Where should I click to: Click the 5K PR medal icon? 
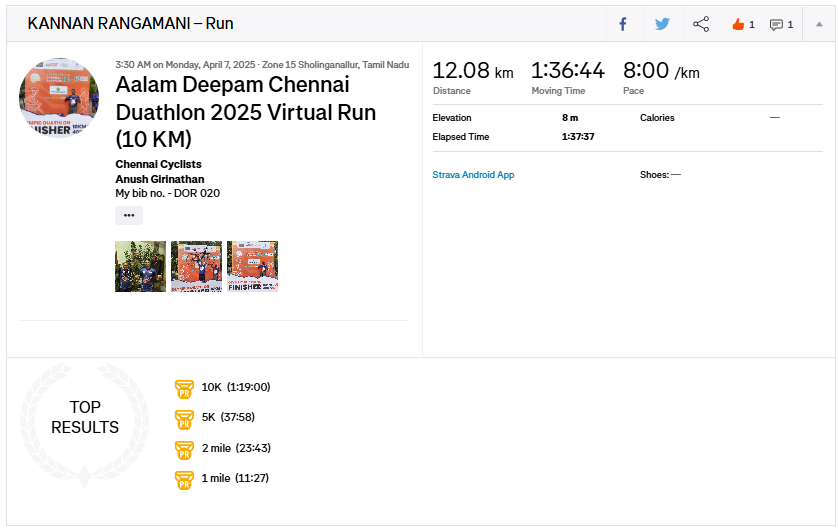[x=184, y=418]
